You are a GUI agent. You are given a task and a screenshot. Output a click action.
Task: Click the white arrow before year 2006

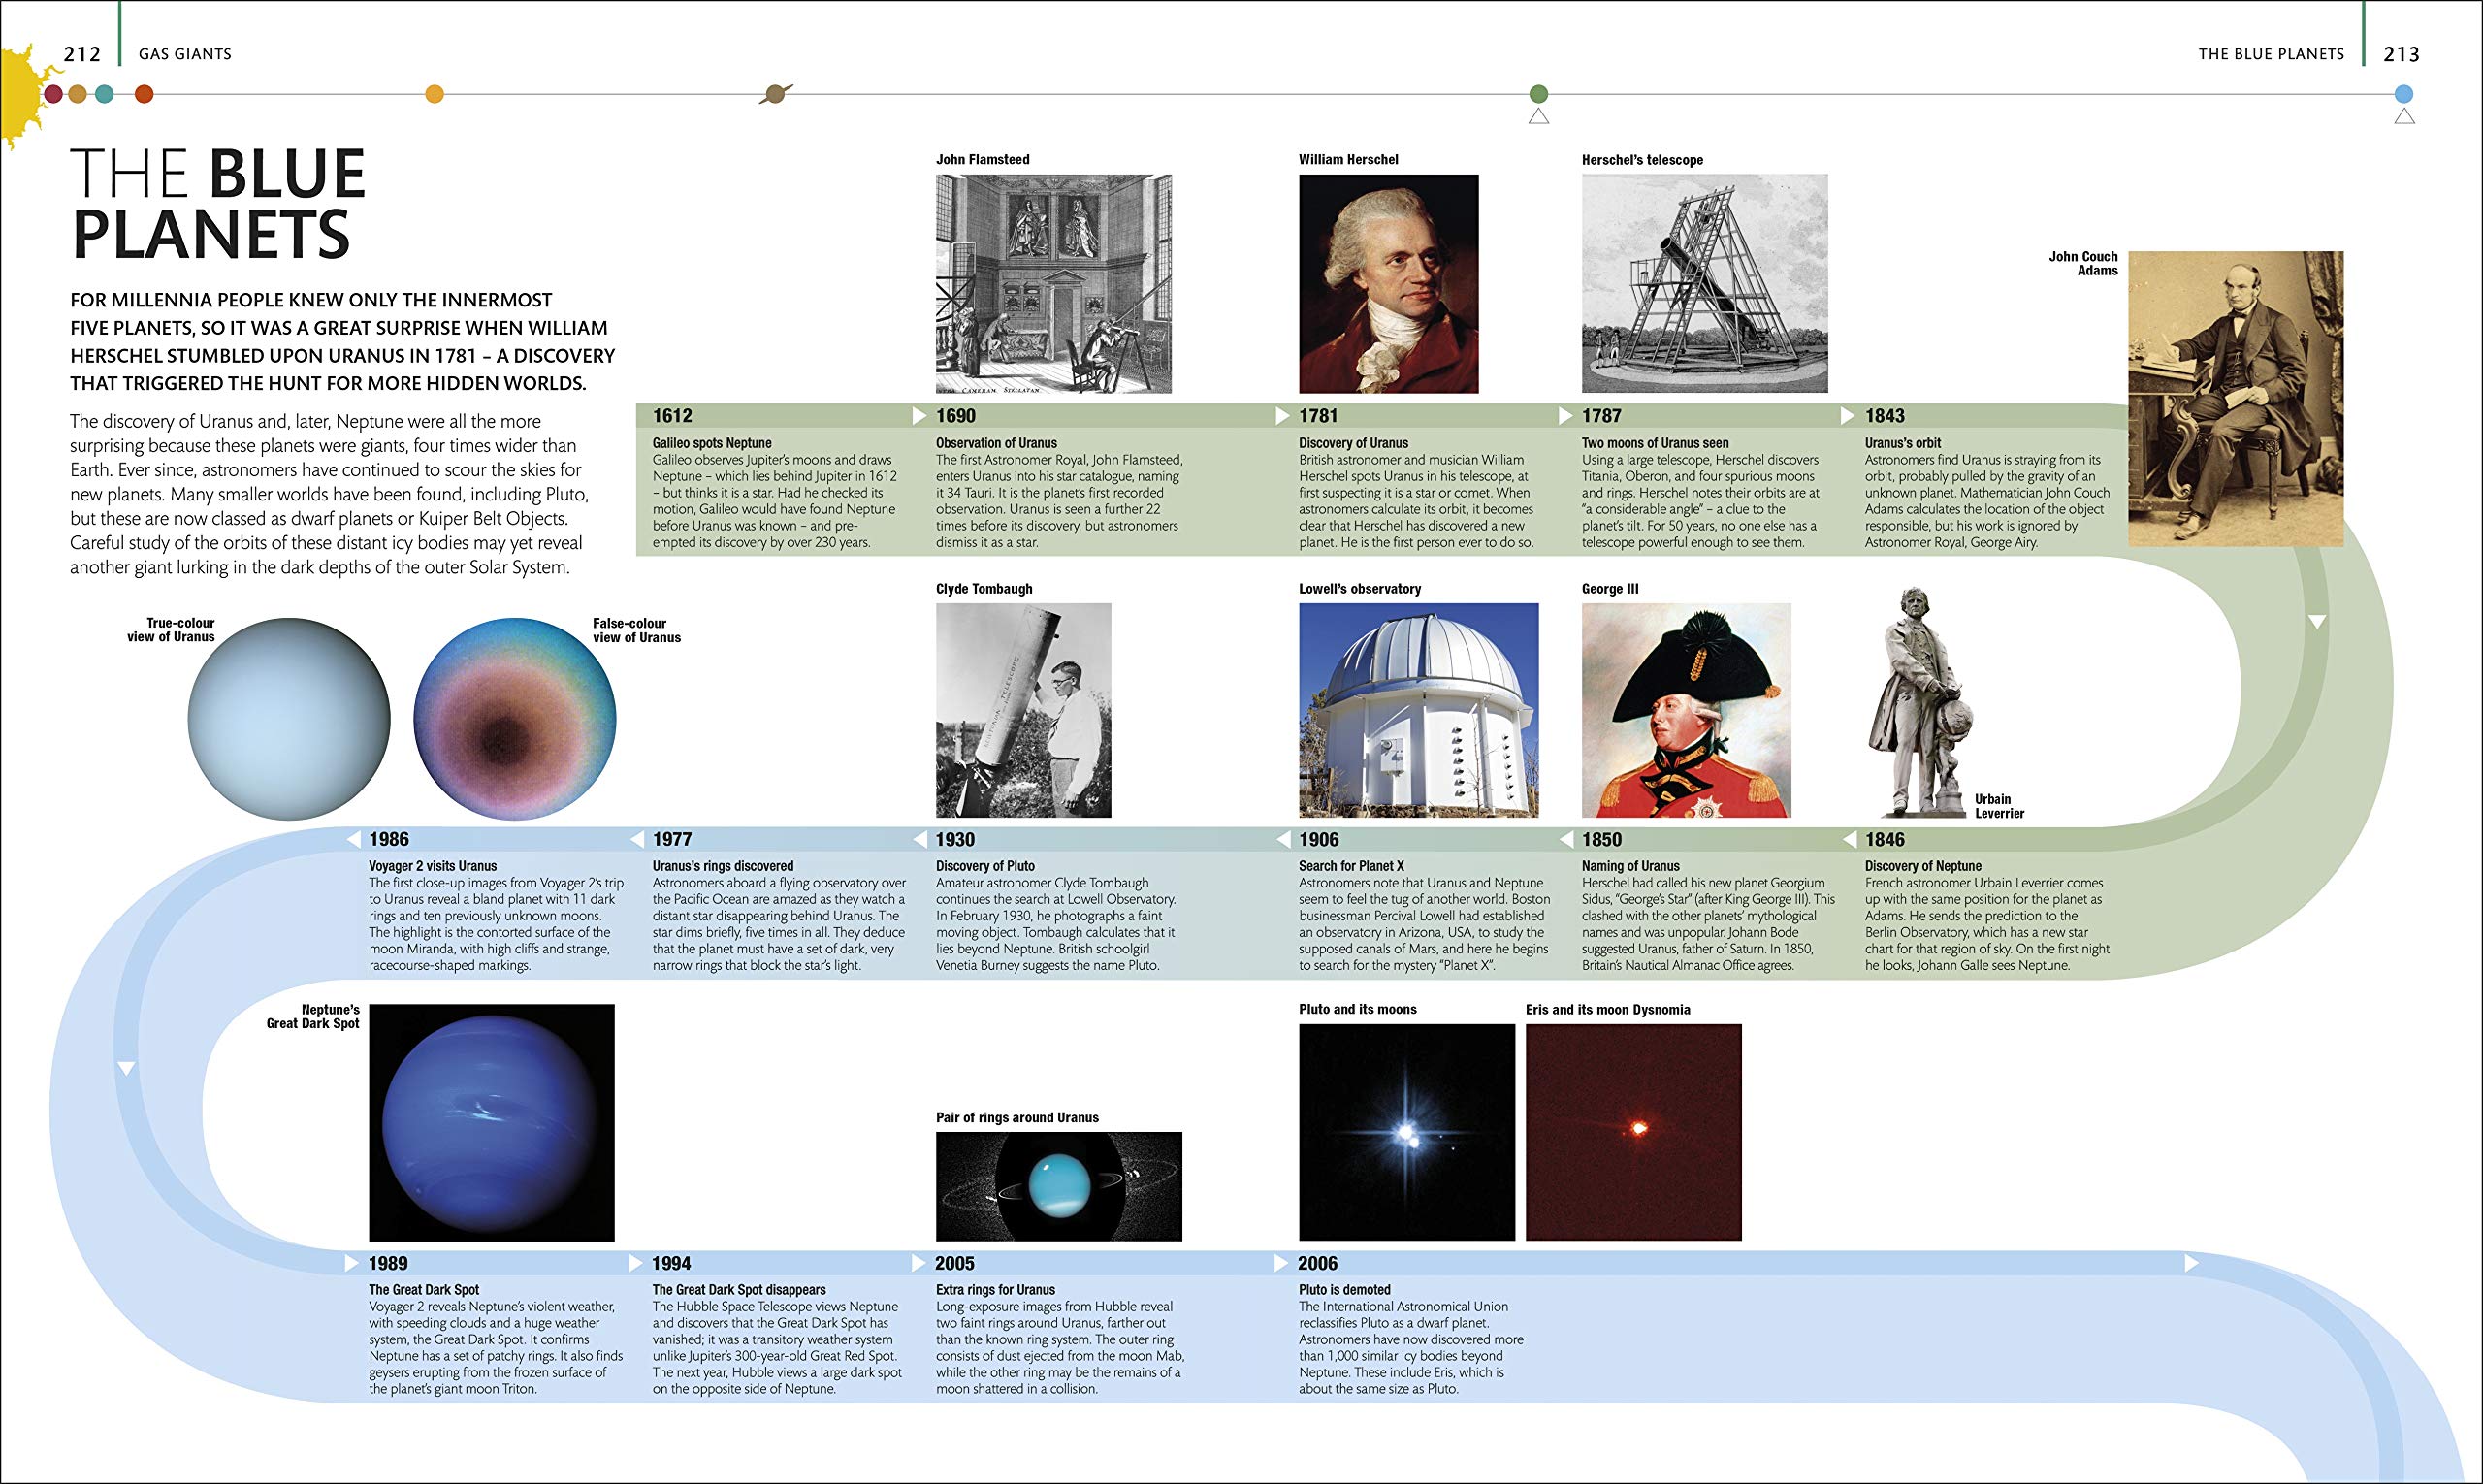coord(1281,1263)
